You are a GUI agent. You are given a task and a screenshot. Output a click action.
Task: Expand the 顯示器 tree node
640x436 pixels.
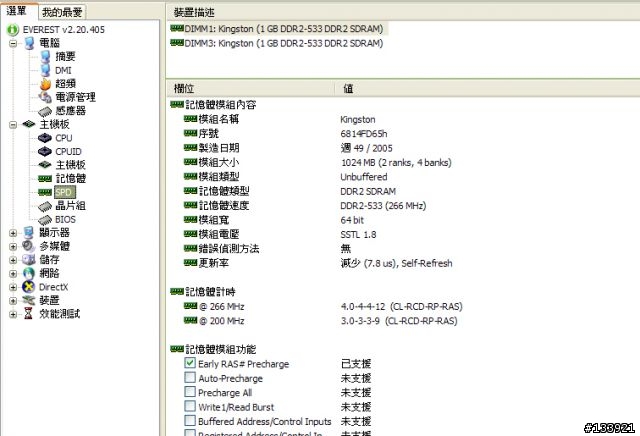[13, 233]
